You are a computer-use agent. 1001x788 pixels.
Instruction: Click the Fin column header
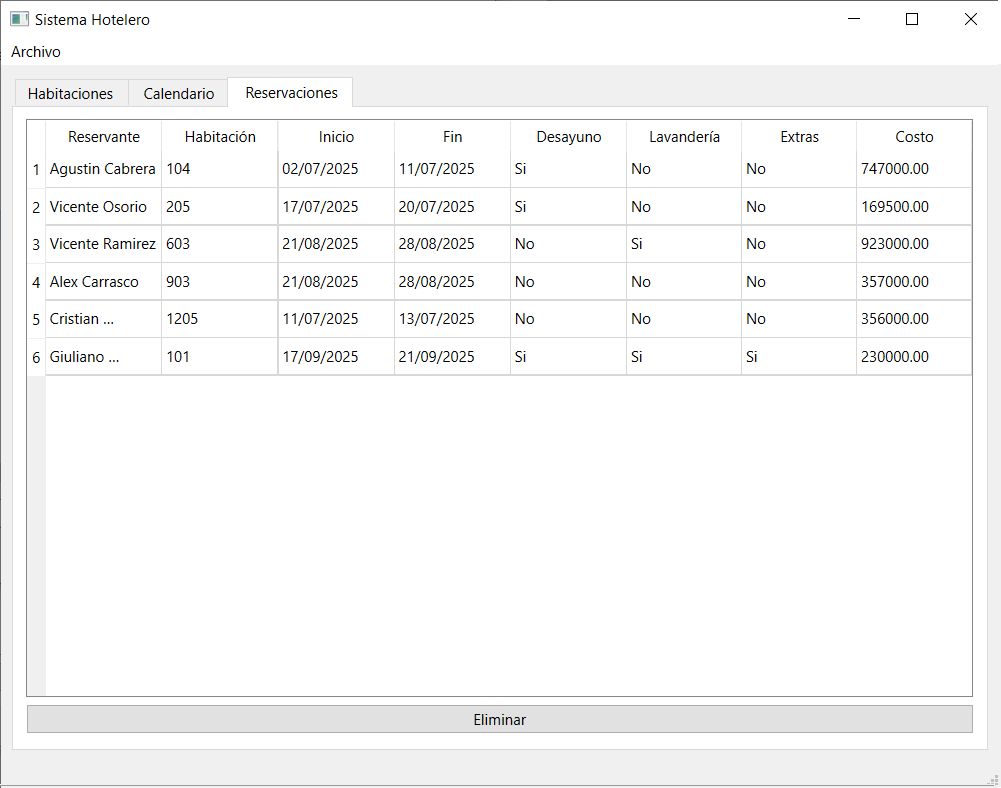pos(453,137)
